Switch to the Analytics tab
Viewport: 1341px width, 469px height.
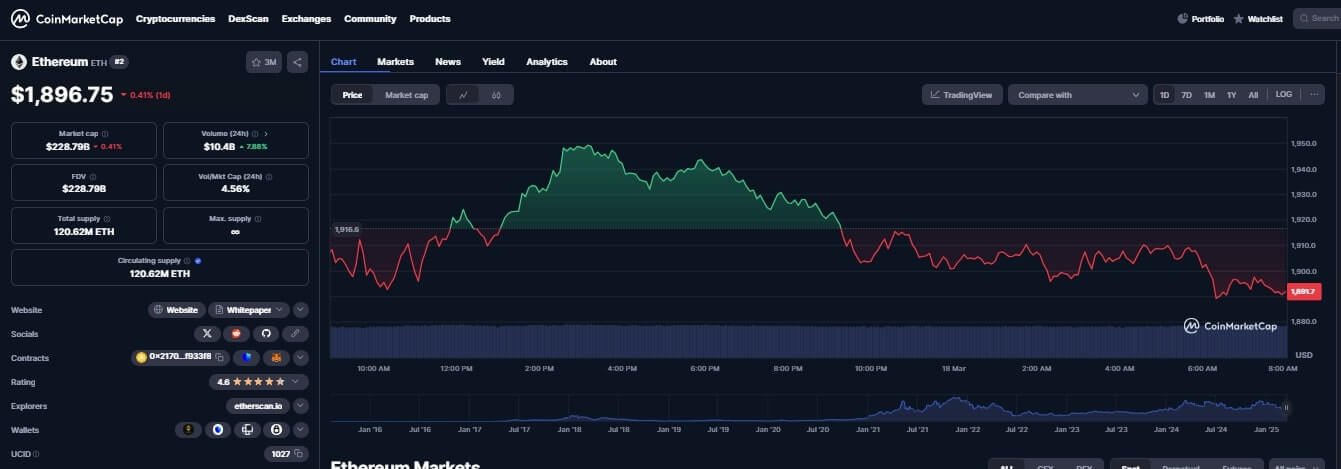(x=547, y=62)
